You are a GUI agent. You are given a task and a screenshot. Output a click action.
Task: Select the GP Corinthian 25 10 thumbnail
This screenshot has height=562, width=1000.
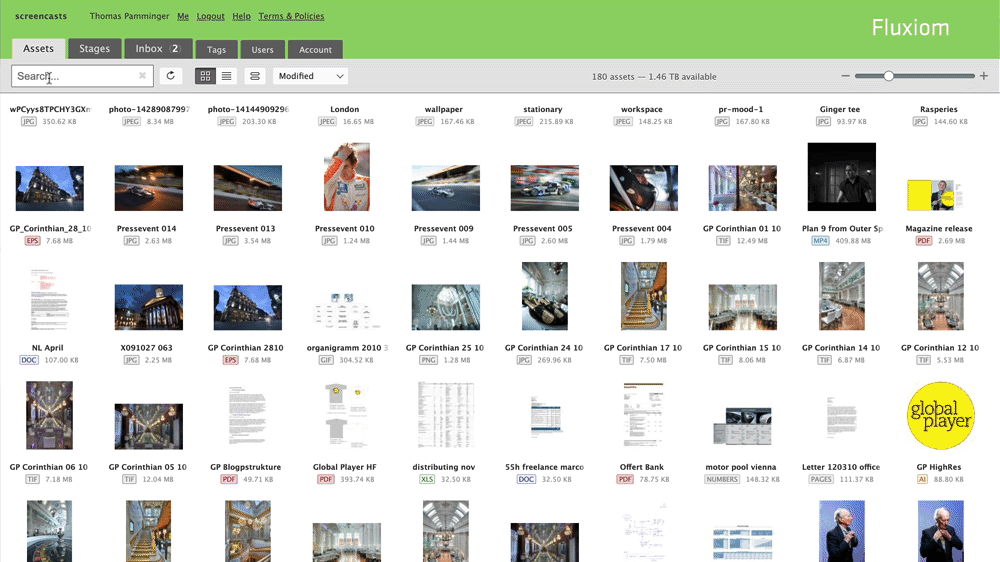(446, 307)
